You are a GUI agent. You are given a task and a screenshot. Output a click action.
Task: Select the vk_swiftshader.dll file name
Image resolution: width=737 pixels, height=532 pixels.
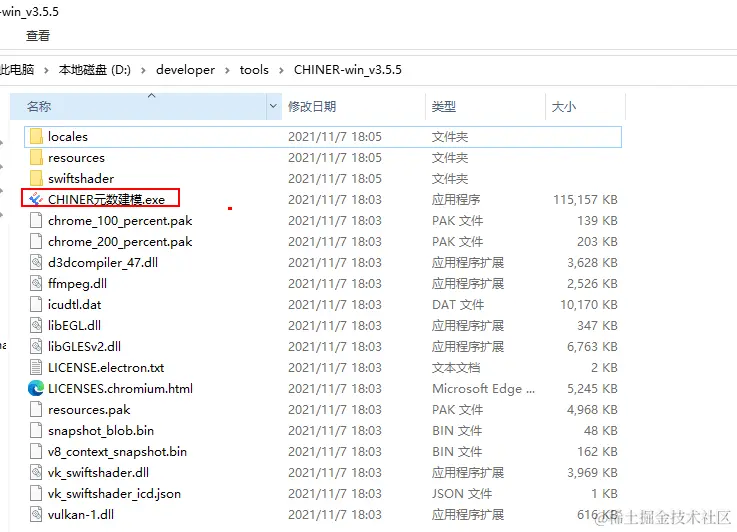98,472
